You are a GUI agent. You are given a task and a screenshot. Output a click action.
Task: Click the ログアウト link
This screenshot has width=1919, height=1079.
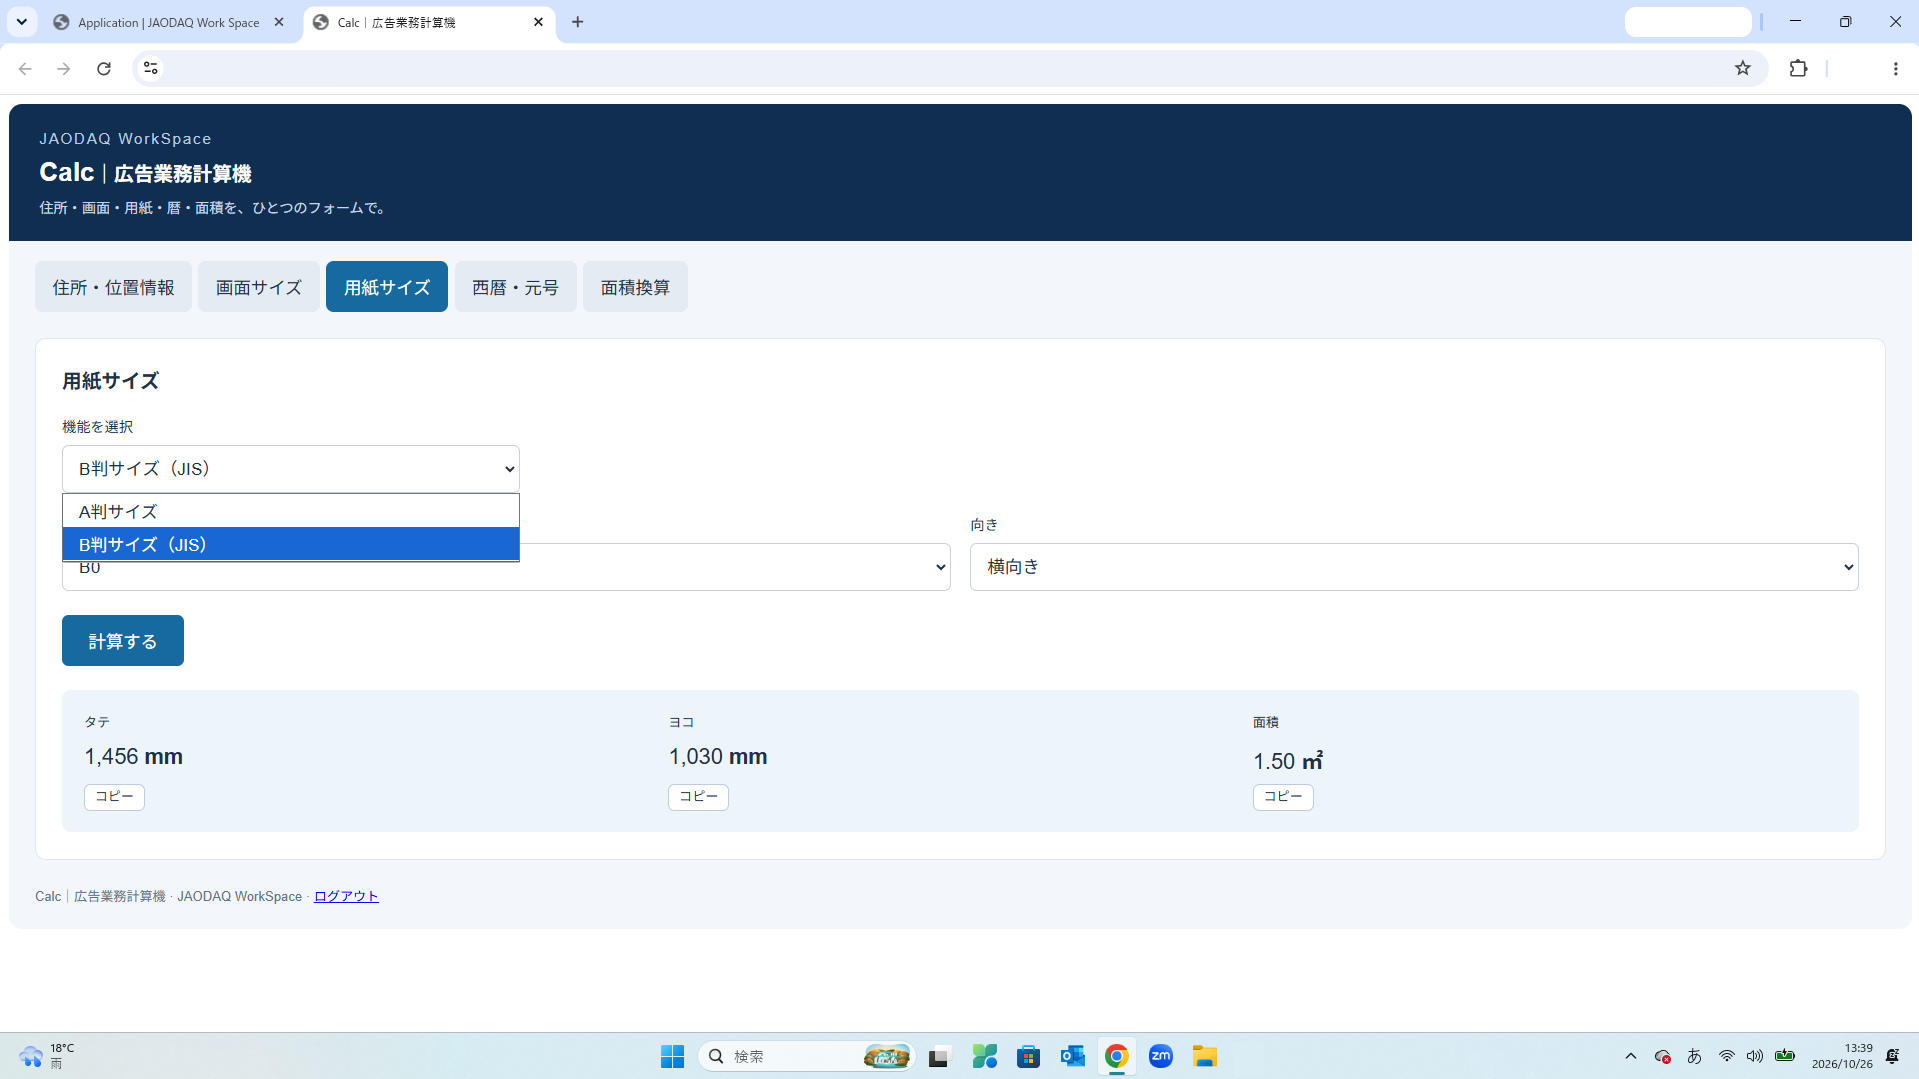coord(346,896)
